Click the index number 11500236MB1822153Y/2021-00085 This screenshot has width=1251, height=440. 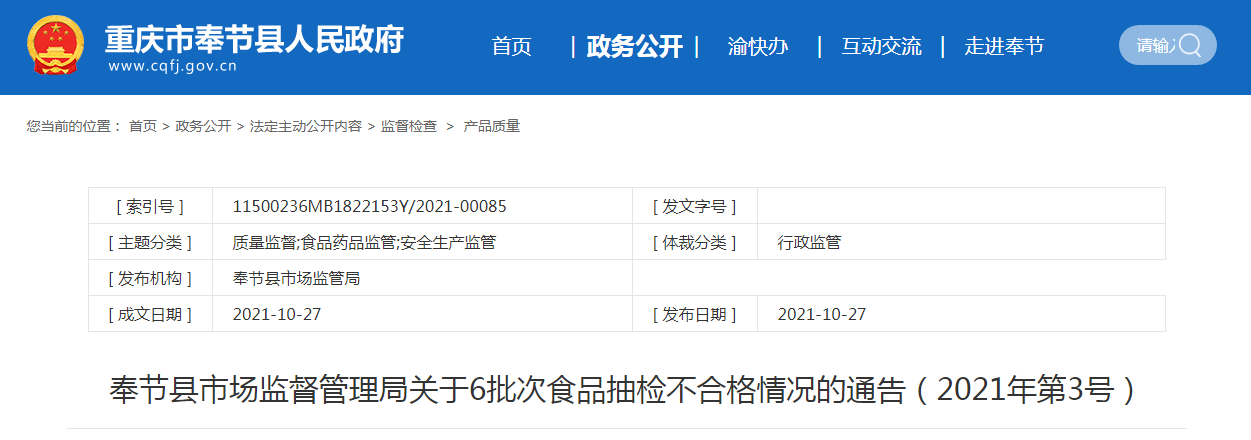pos(369,206)
